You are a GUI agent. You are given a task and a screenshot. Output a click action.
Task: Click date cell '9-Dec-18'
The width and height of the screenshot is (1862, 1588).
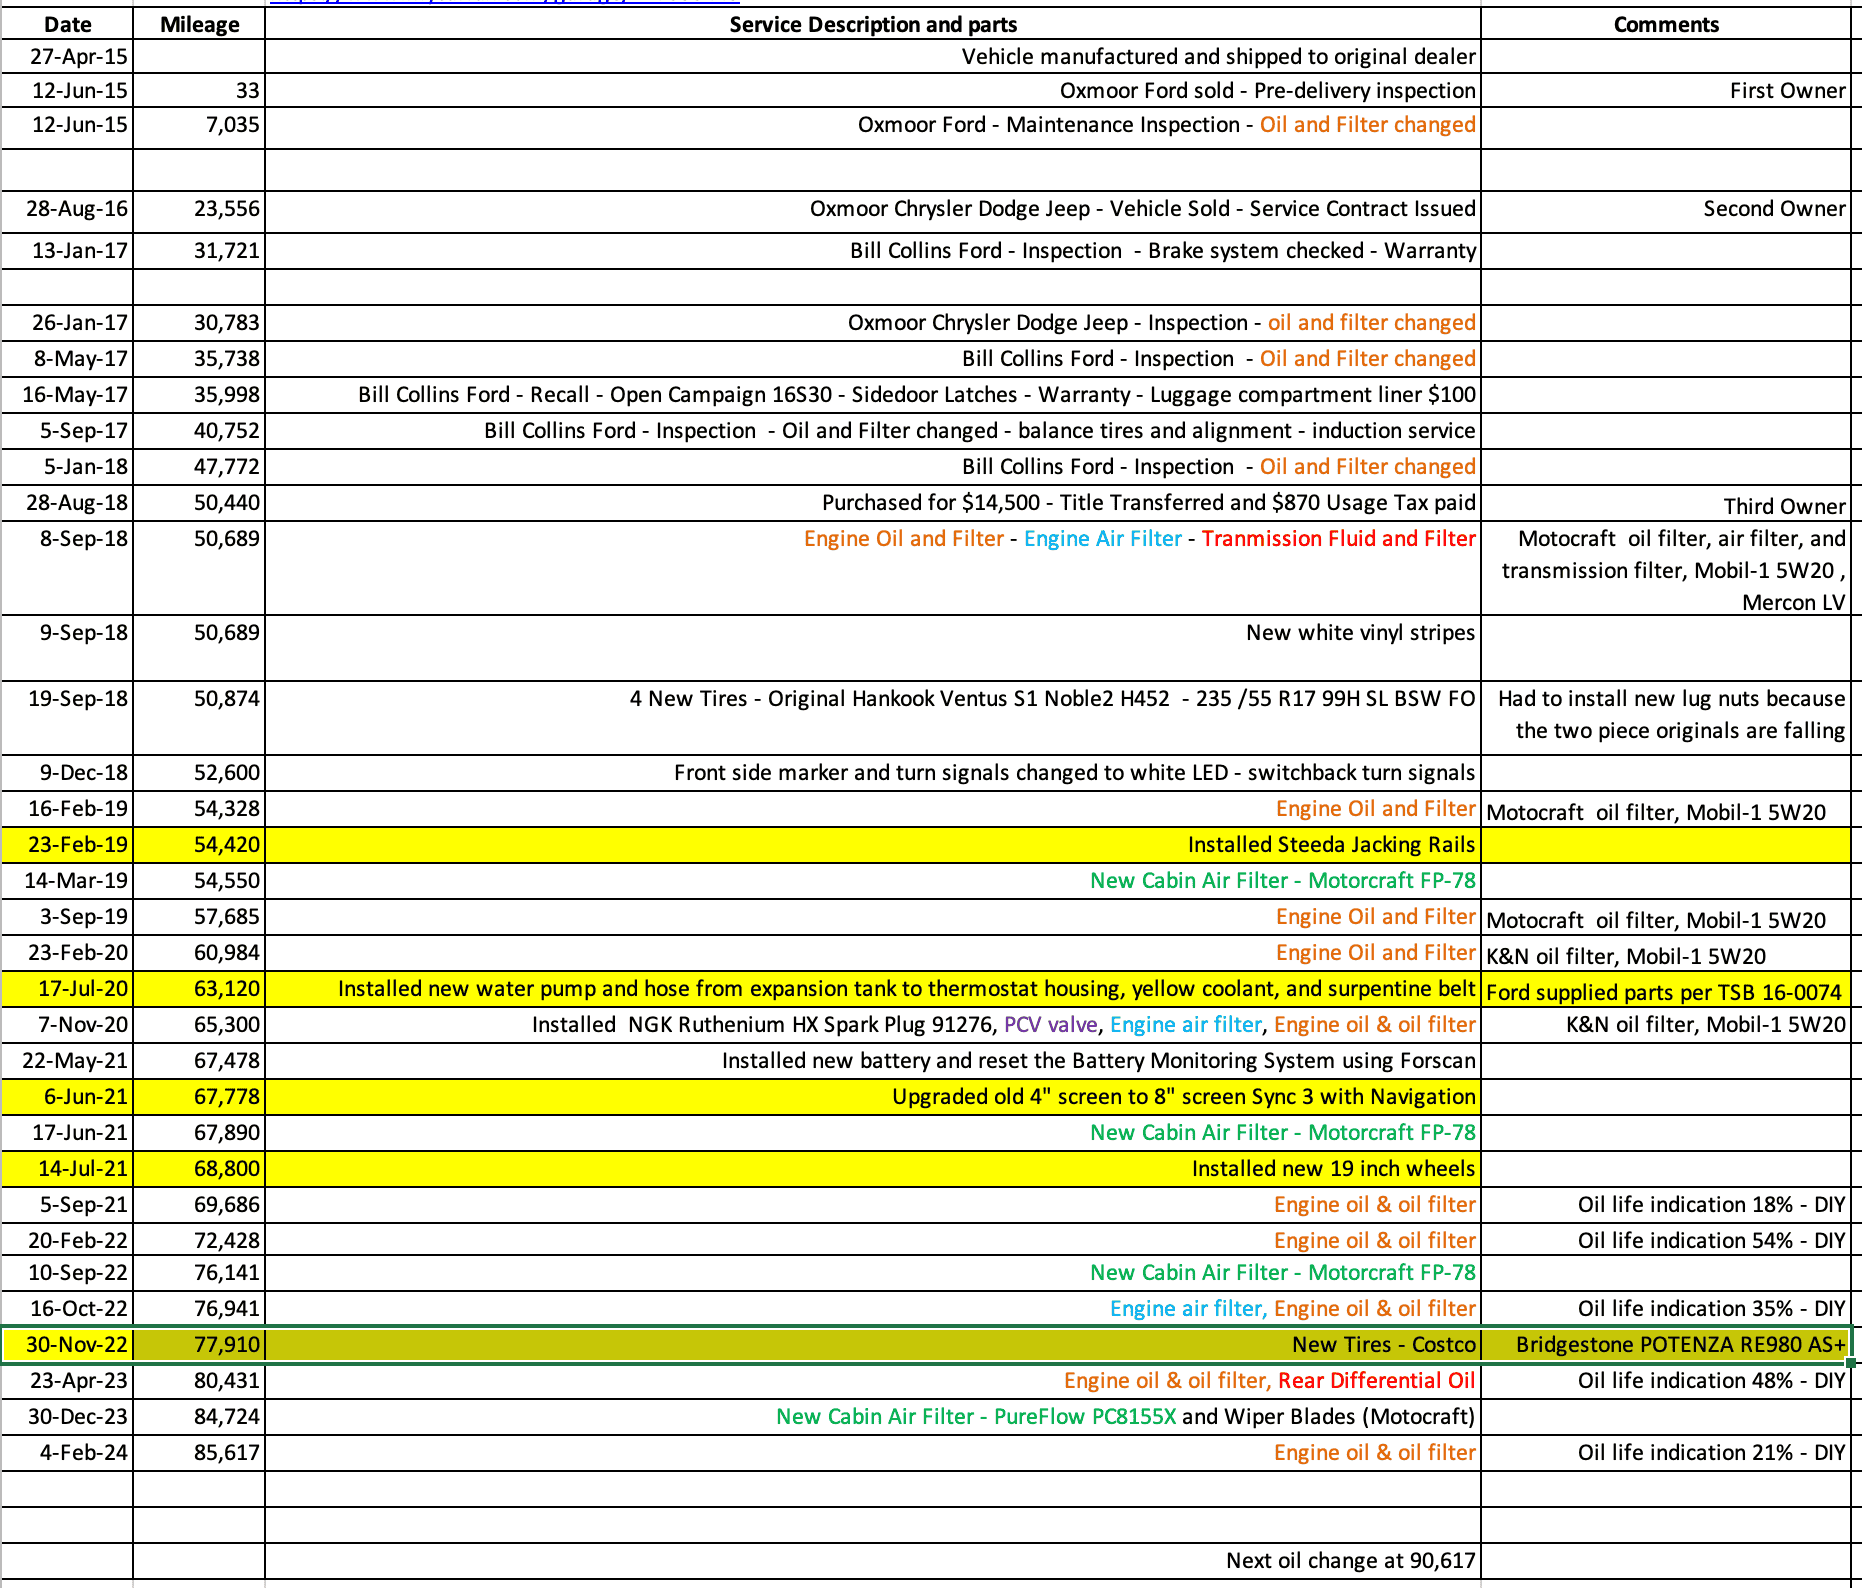click(67, 773)
